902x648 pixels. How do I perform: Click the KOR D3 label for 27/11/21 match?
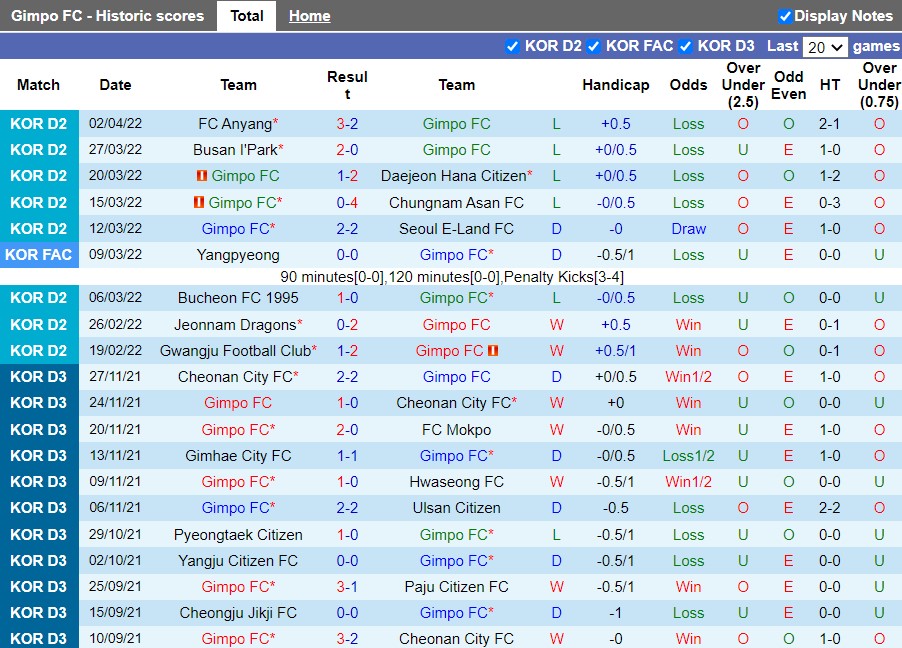pyautogui.click(x=39, y=377)
